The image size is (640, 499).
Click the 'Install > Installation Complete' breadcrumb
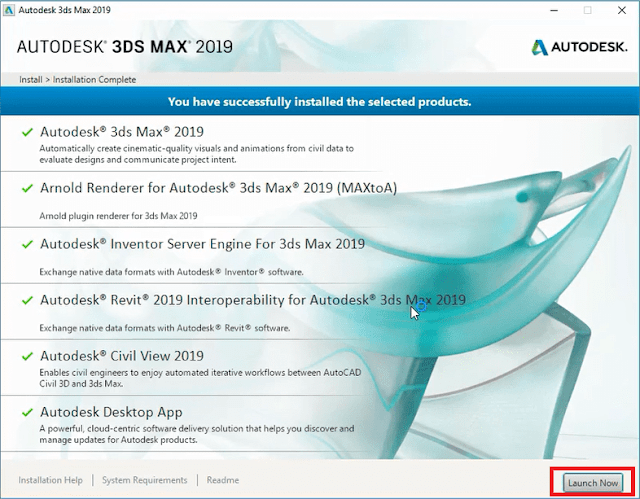tap(78, 80)
